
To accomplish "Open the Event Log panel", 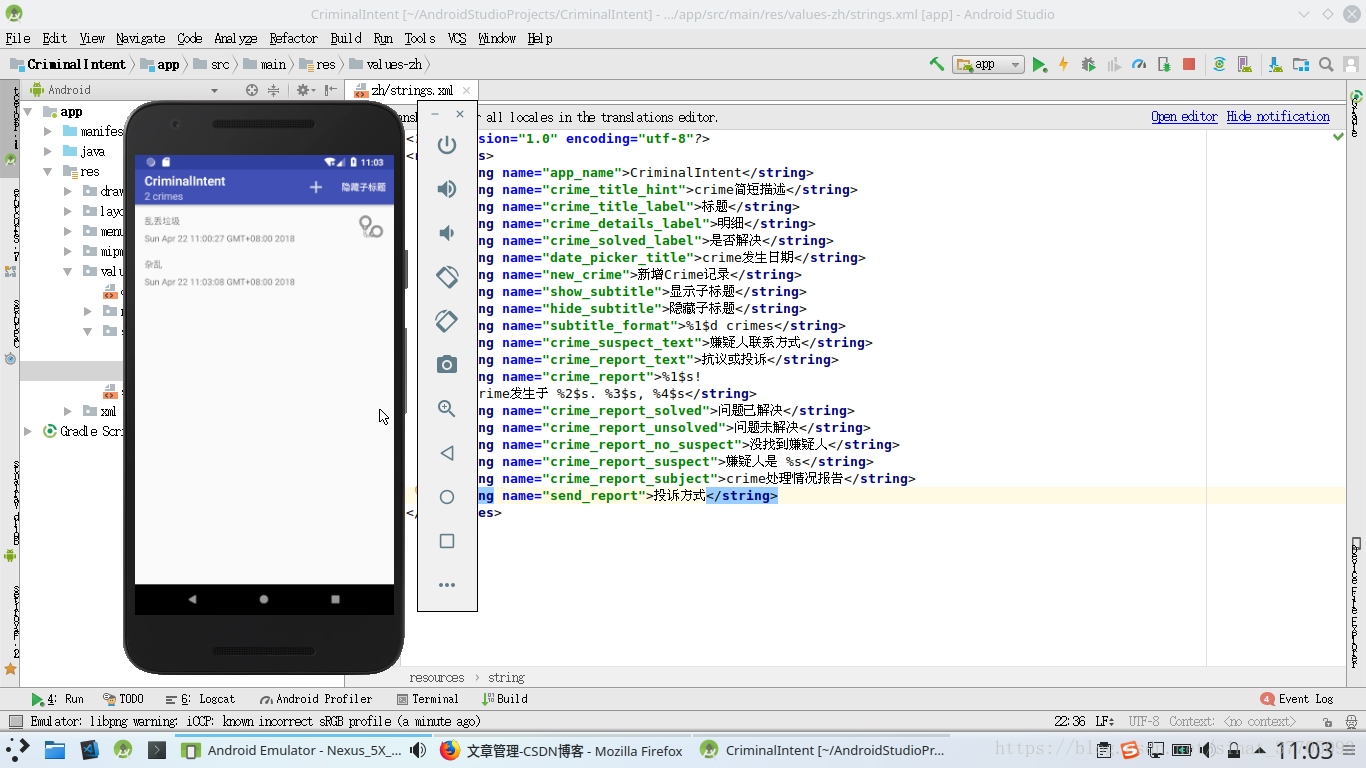I will click(1297, 699).
